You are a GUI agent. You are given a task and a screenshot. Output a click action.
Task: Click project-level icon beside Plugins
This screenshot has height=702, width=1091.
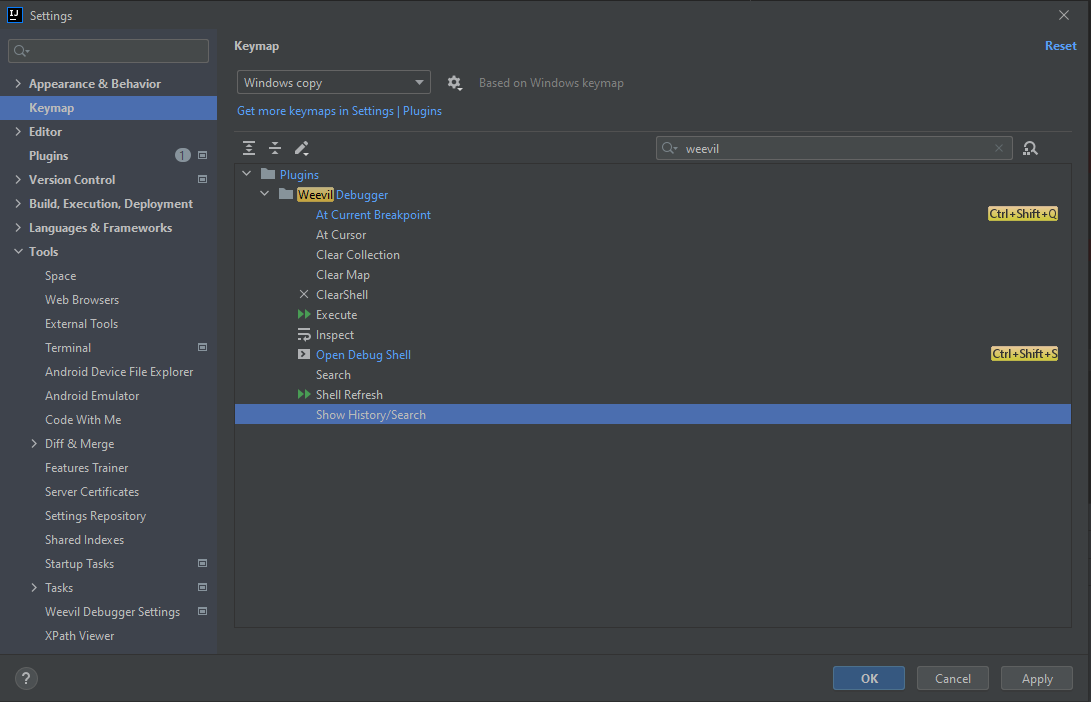coord(202,155)
